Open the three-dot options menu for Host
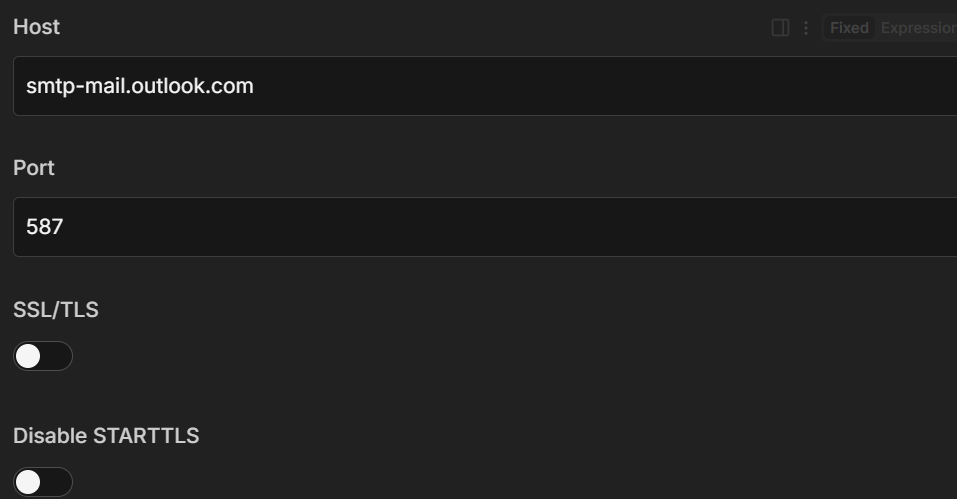 pyautogui.click(x=806, y=28)
